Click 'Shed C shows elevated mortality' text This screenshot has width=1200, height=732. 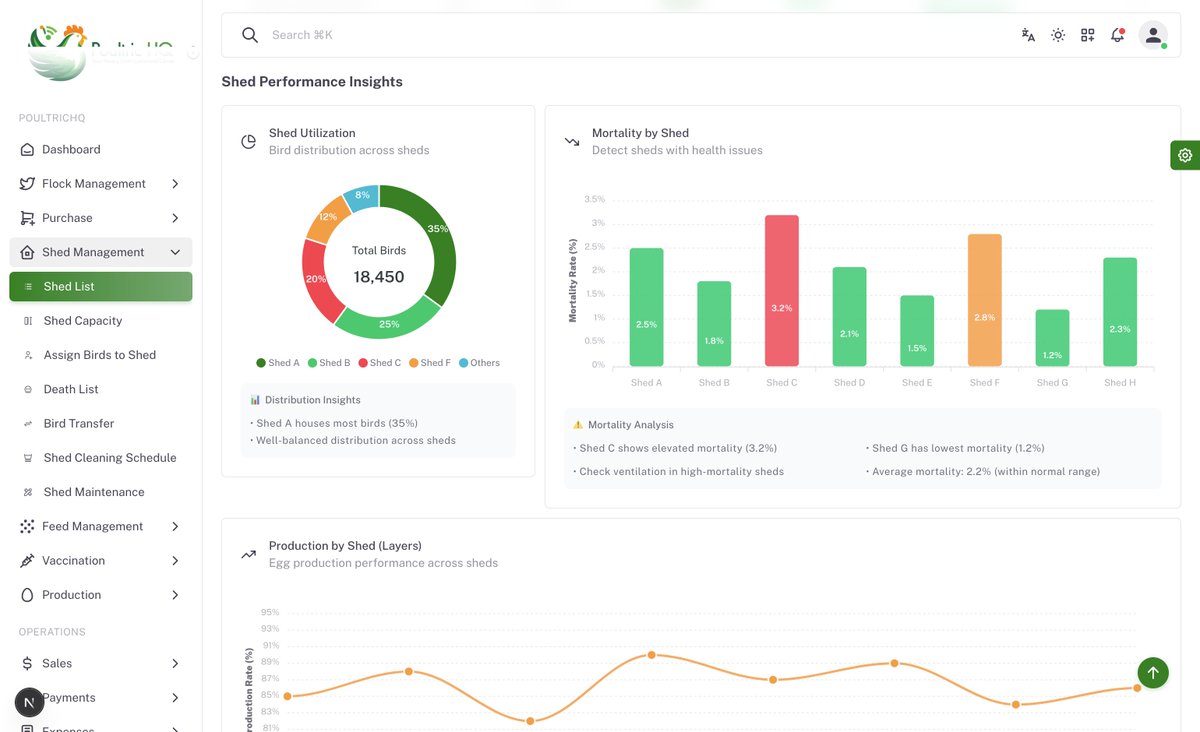678,448
